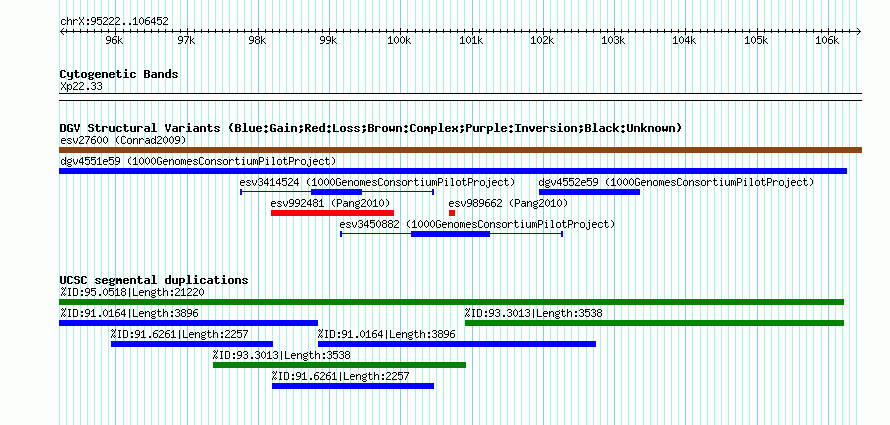Viewport: 890px width, 425px height.
Task: Click the 98k ruler tick label
Action: pos(257,41)
